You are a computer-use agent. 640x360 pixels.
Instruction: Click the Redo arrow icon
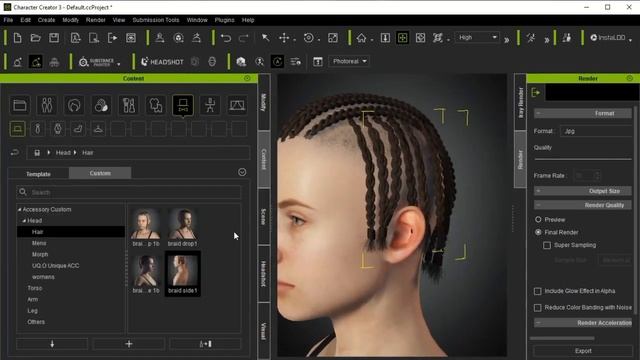tap(244, 38)
